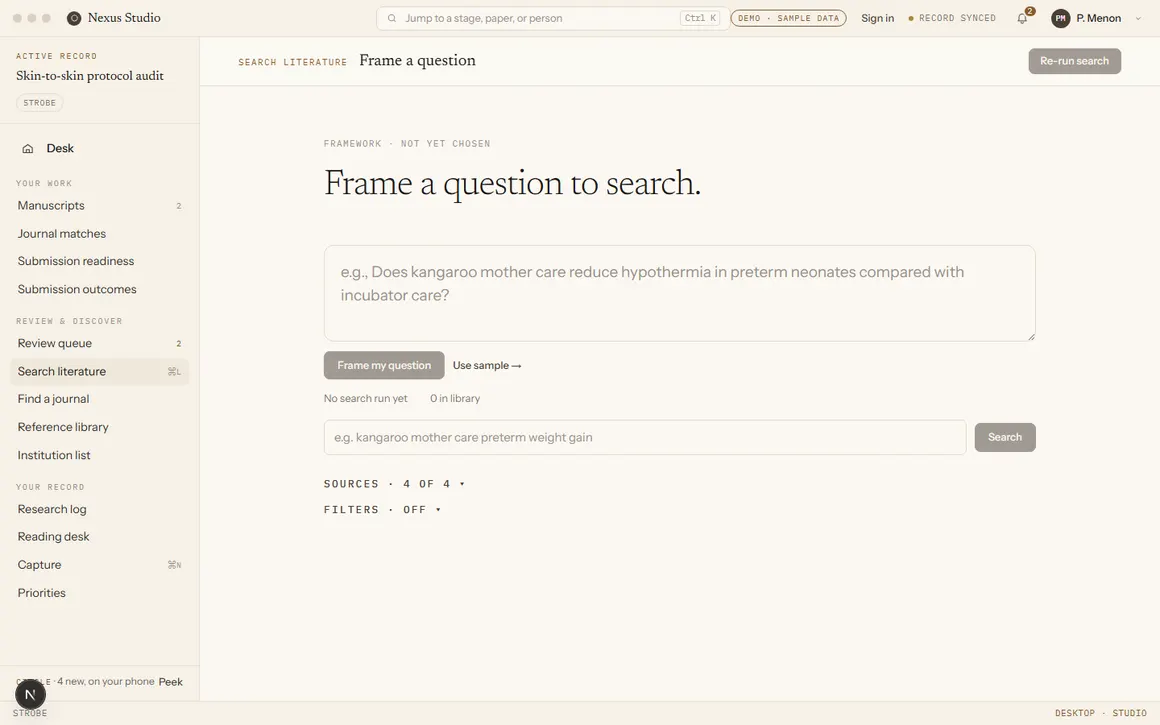Click the Skin-to-skin protocol audit title
The image size is (1160, 725).
(90, 75)
